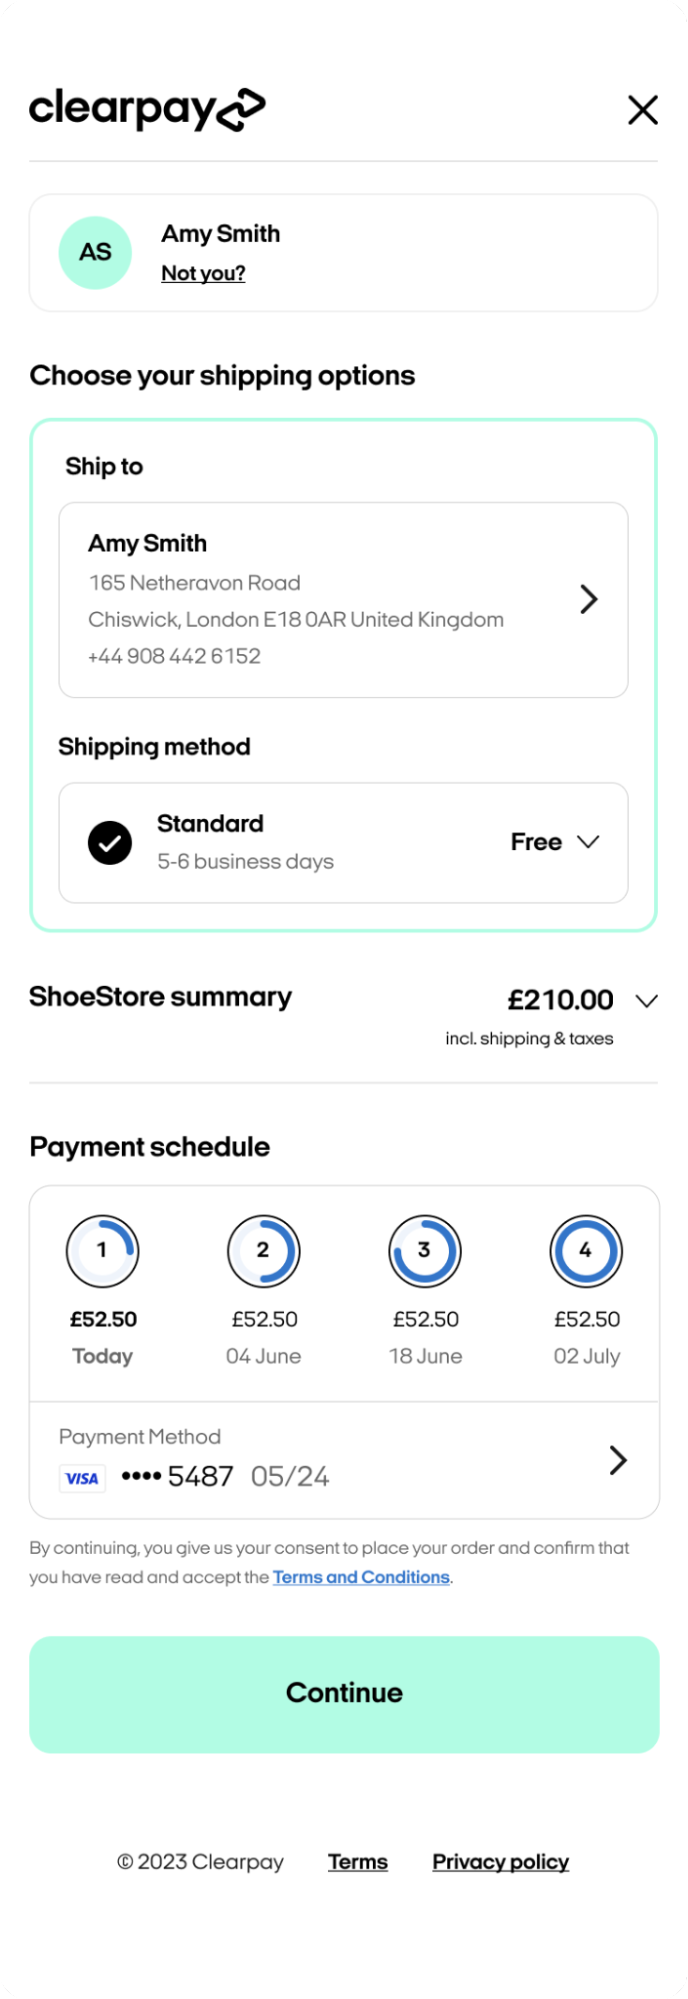
Task: Click the Terms footer link
Action: (357, 1861)
